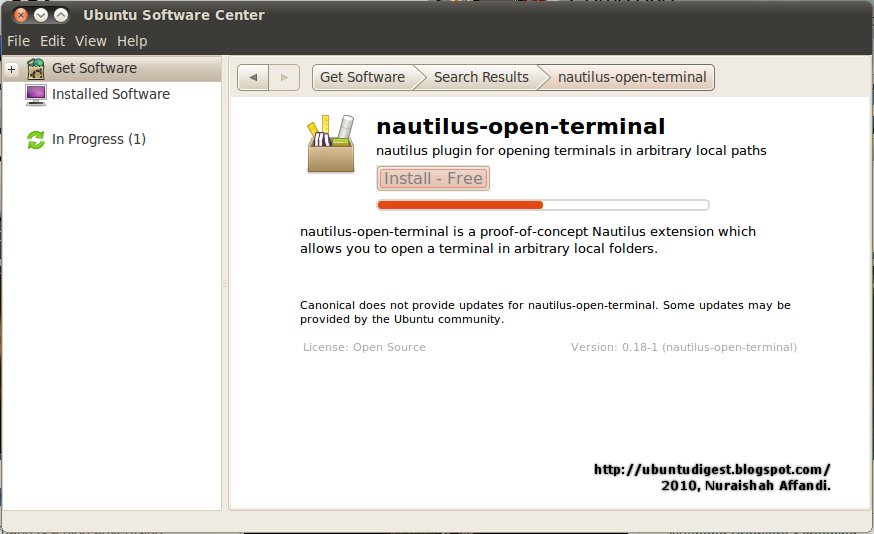The height and width of the screenshot is (534, 874).
Task: Click the nautilus-open-terminal heading title
Action: pos(521,127)
